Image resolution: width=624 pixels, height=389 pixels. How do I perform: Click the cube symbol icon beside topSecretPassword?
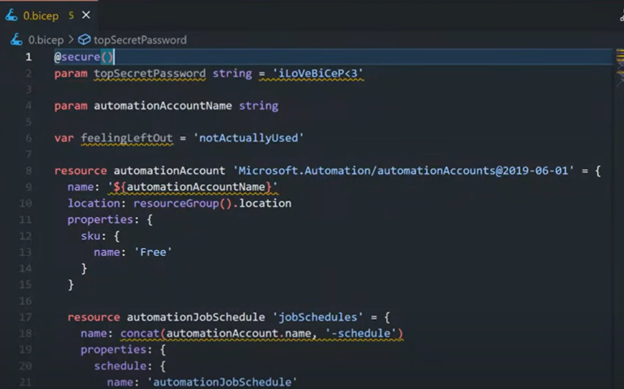tap(84, 40)
